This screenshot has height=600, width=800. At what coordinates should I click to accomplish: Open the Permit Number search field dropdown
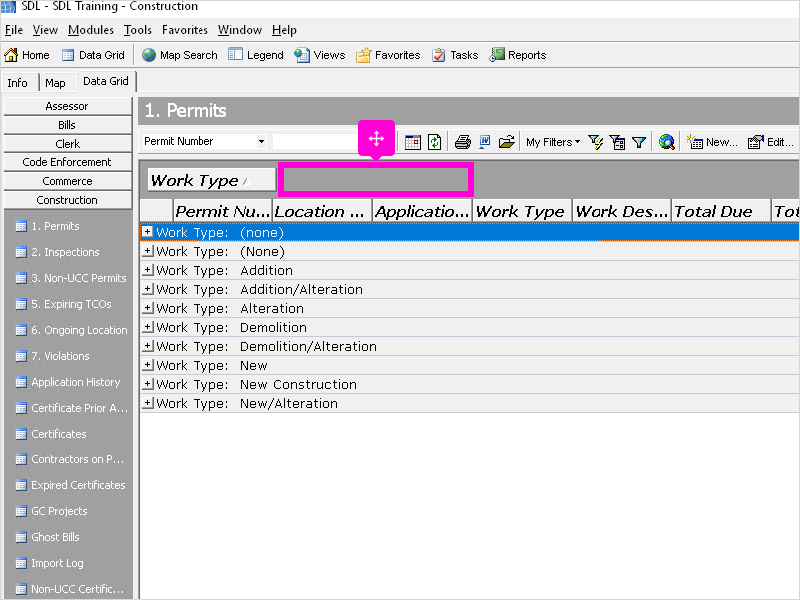tap(261, 141)
